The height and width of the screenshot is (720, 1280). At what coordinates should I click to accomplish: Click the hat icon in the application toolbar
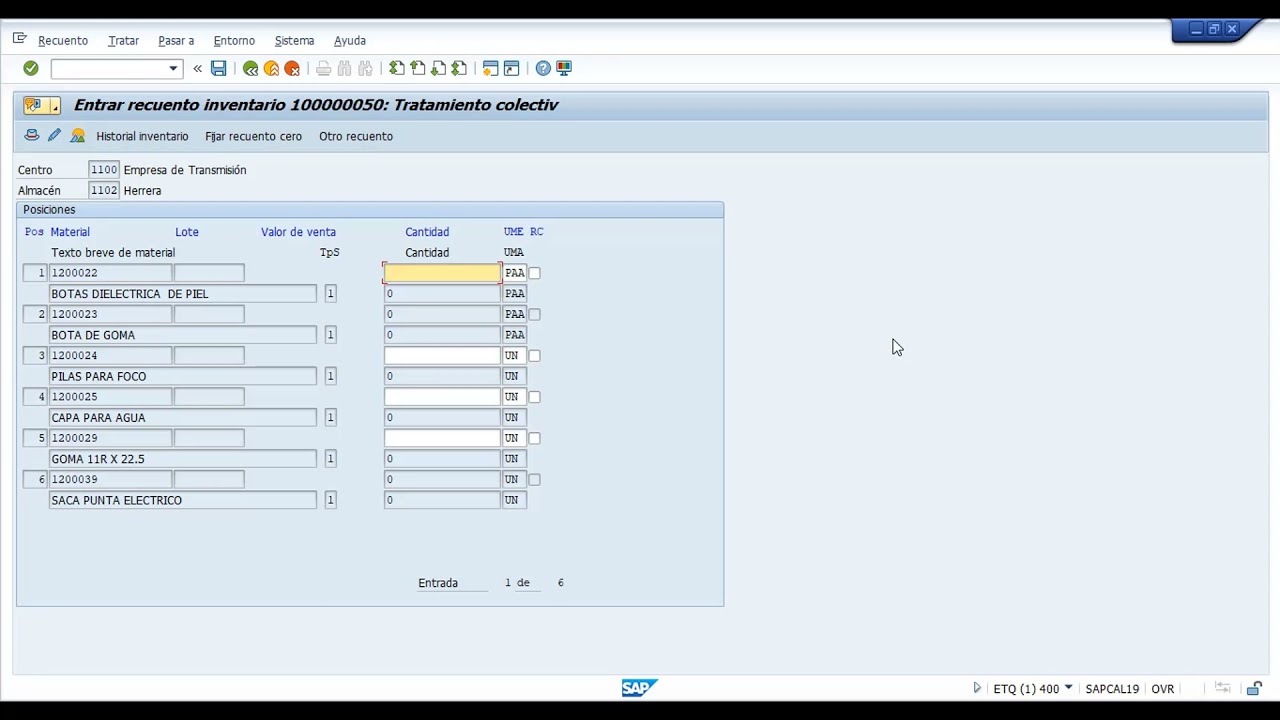coord(32,135)
